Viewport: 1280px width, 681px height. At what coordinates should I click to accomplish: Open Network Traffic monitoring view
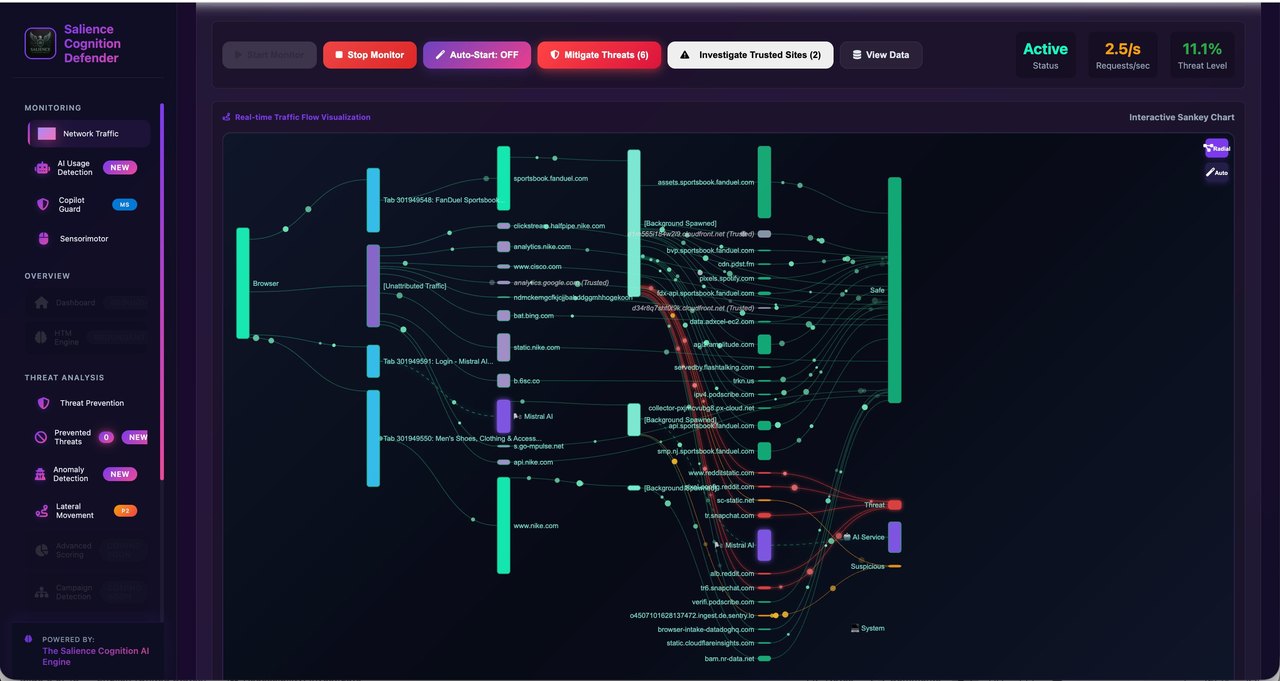pyautogui.click(x=89, y=133)
